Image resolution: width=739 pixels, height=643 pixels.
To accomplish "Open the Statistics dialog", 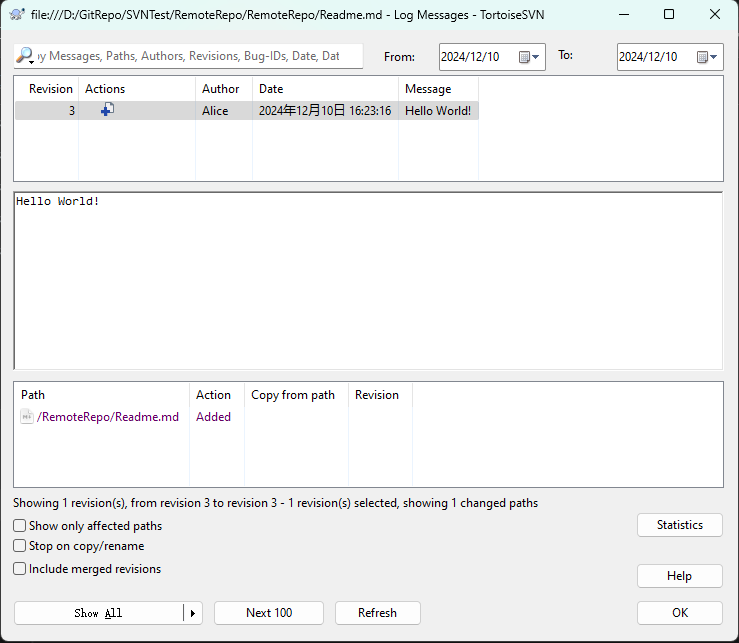I will click(680, 525).
